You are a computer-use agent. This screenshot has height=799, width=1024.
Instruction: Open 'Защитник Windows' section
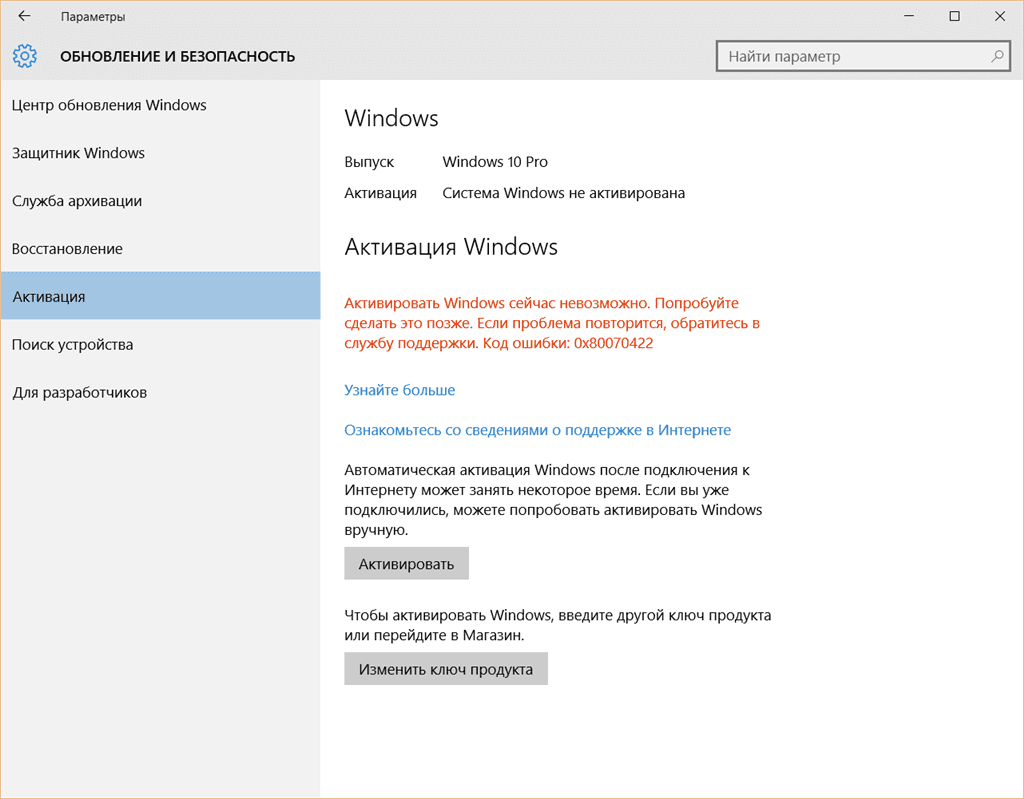[x=160, y=153]
